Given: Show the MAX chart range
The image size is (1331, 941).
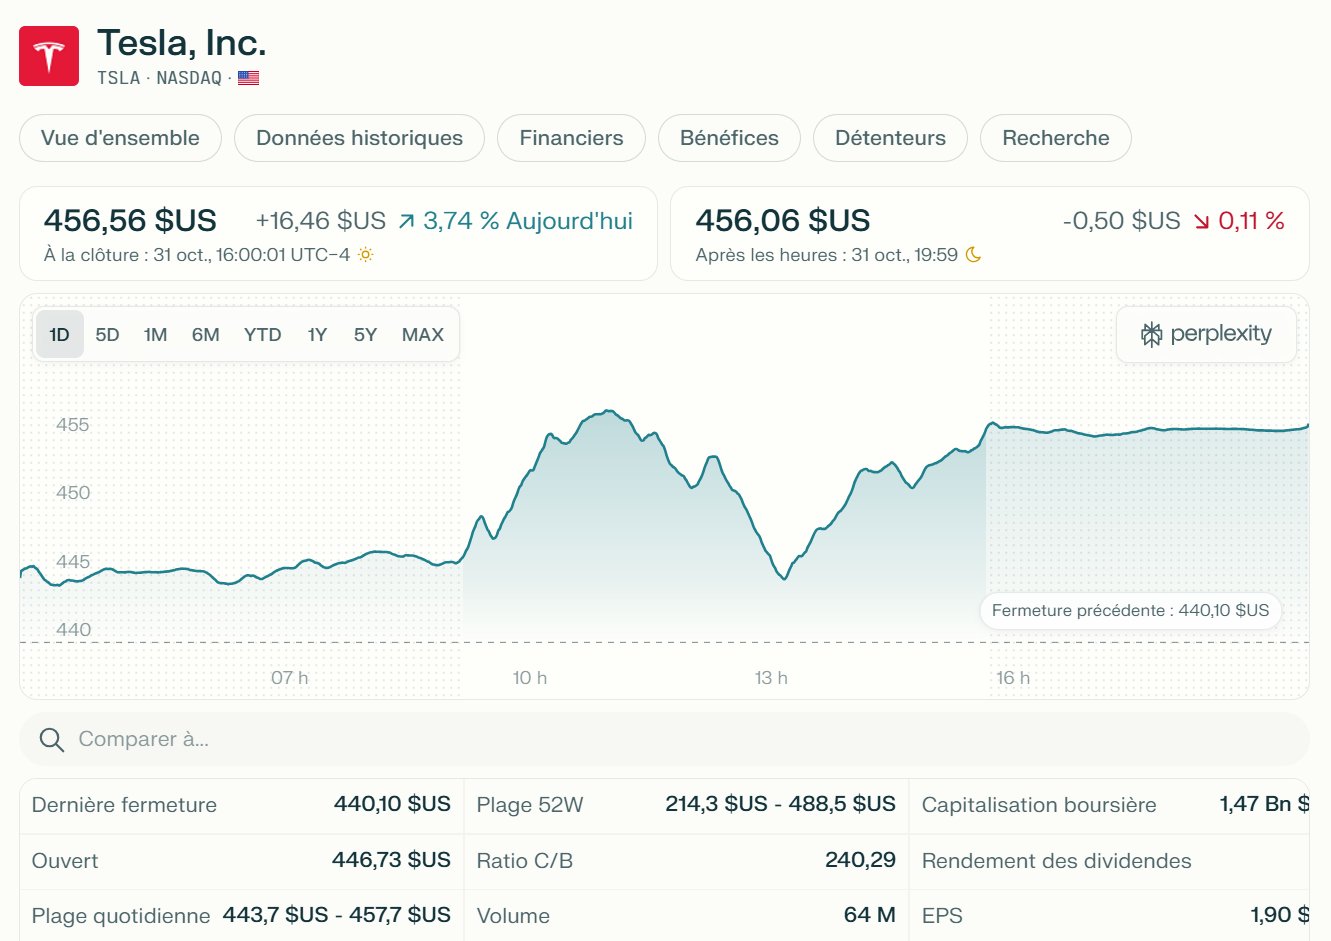Looking at the screenshot, I should click(422, 335).
